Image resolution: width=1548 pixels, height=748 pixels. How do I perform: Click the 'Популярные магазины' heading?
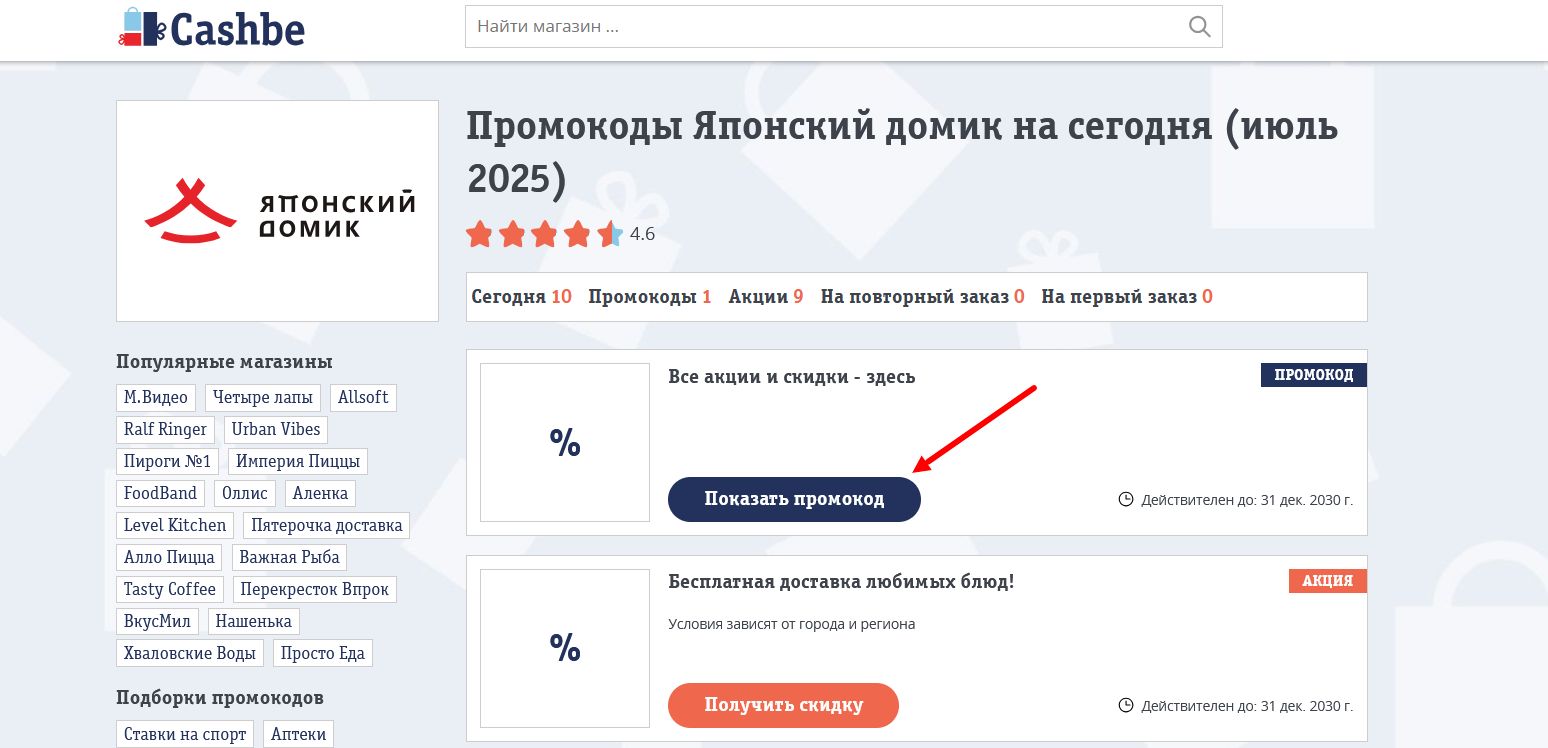(x=224, y=362)
